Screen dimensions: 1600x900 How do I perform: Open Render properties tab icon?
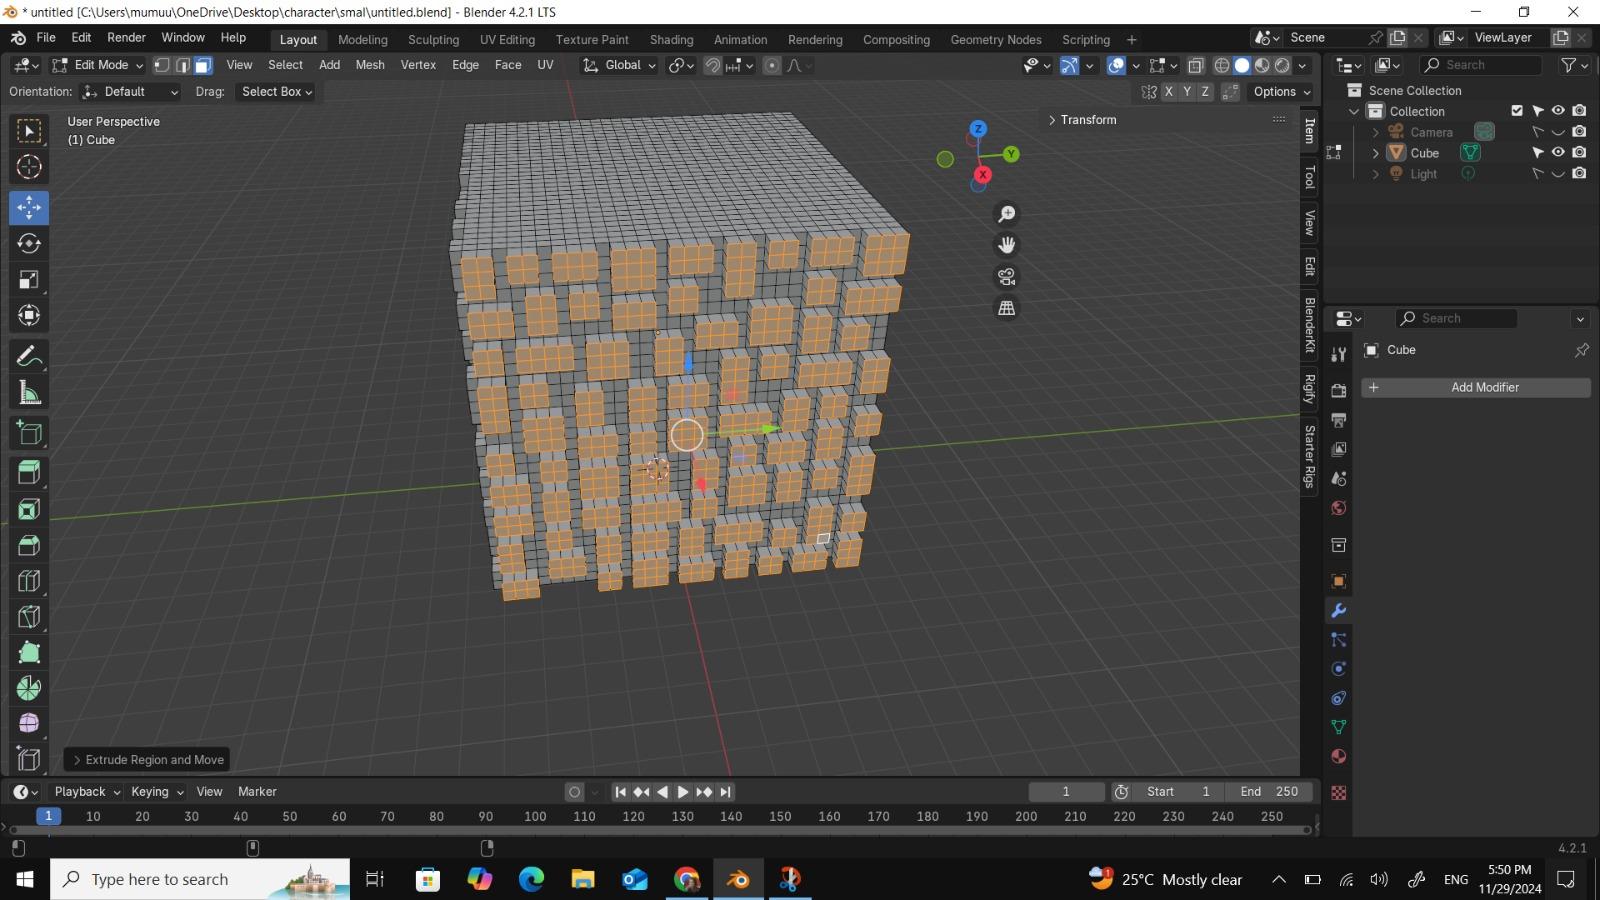coord(1339,391)
